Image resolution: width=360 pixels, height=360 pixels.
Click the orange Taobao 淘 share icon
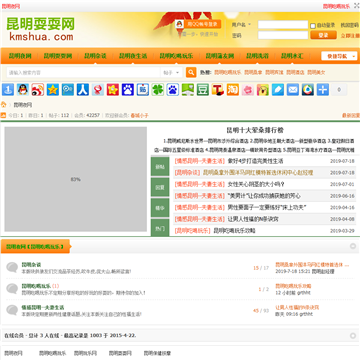tap(232, 89)
